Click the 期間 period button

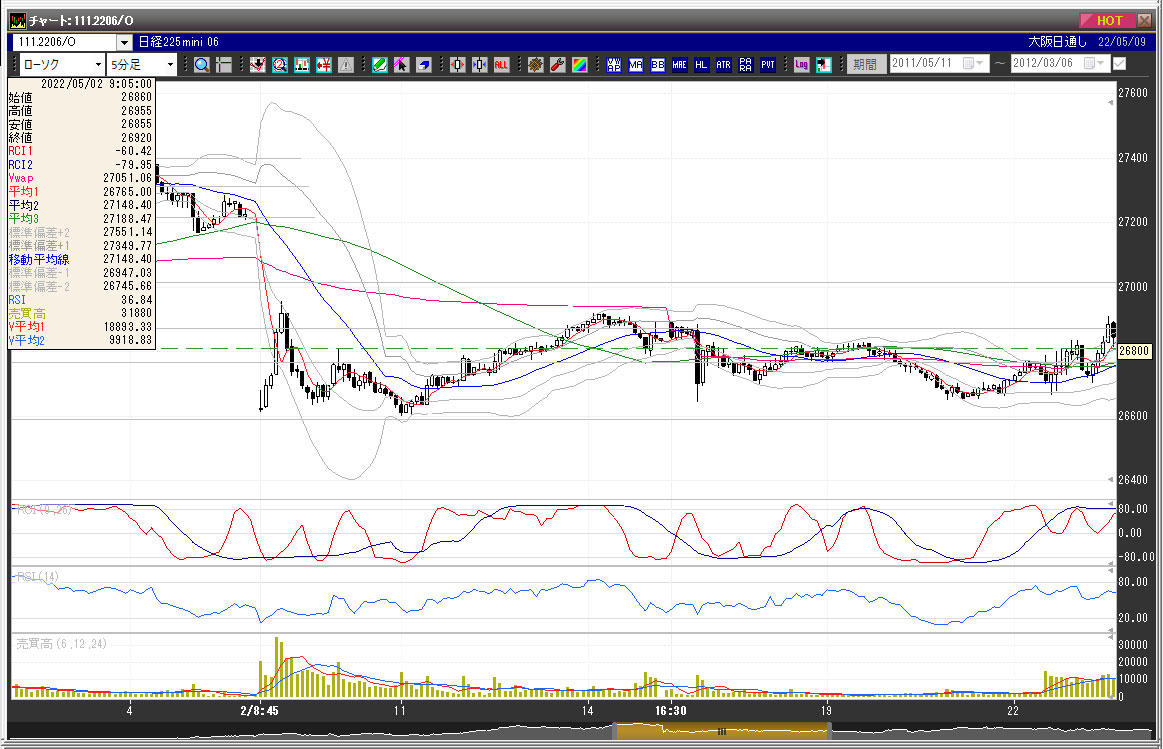point(865,65)
